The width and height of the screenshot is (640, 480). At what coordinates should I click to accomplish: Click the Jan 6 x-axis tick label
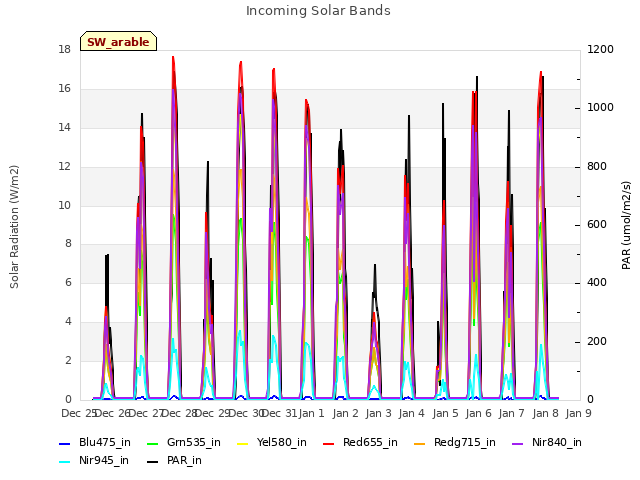pyautogui.click(x=479, y=413)
